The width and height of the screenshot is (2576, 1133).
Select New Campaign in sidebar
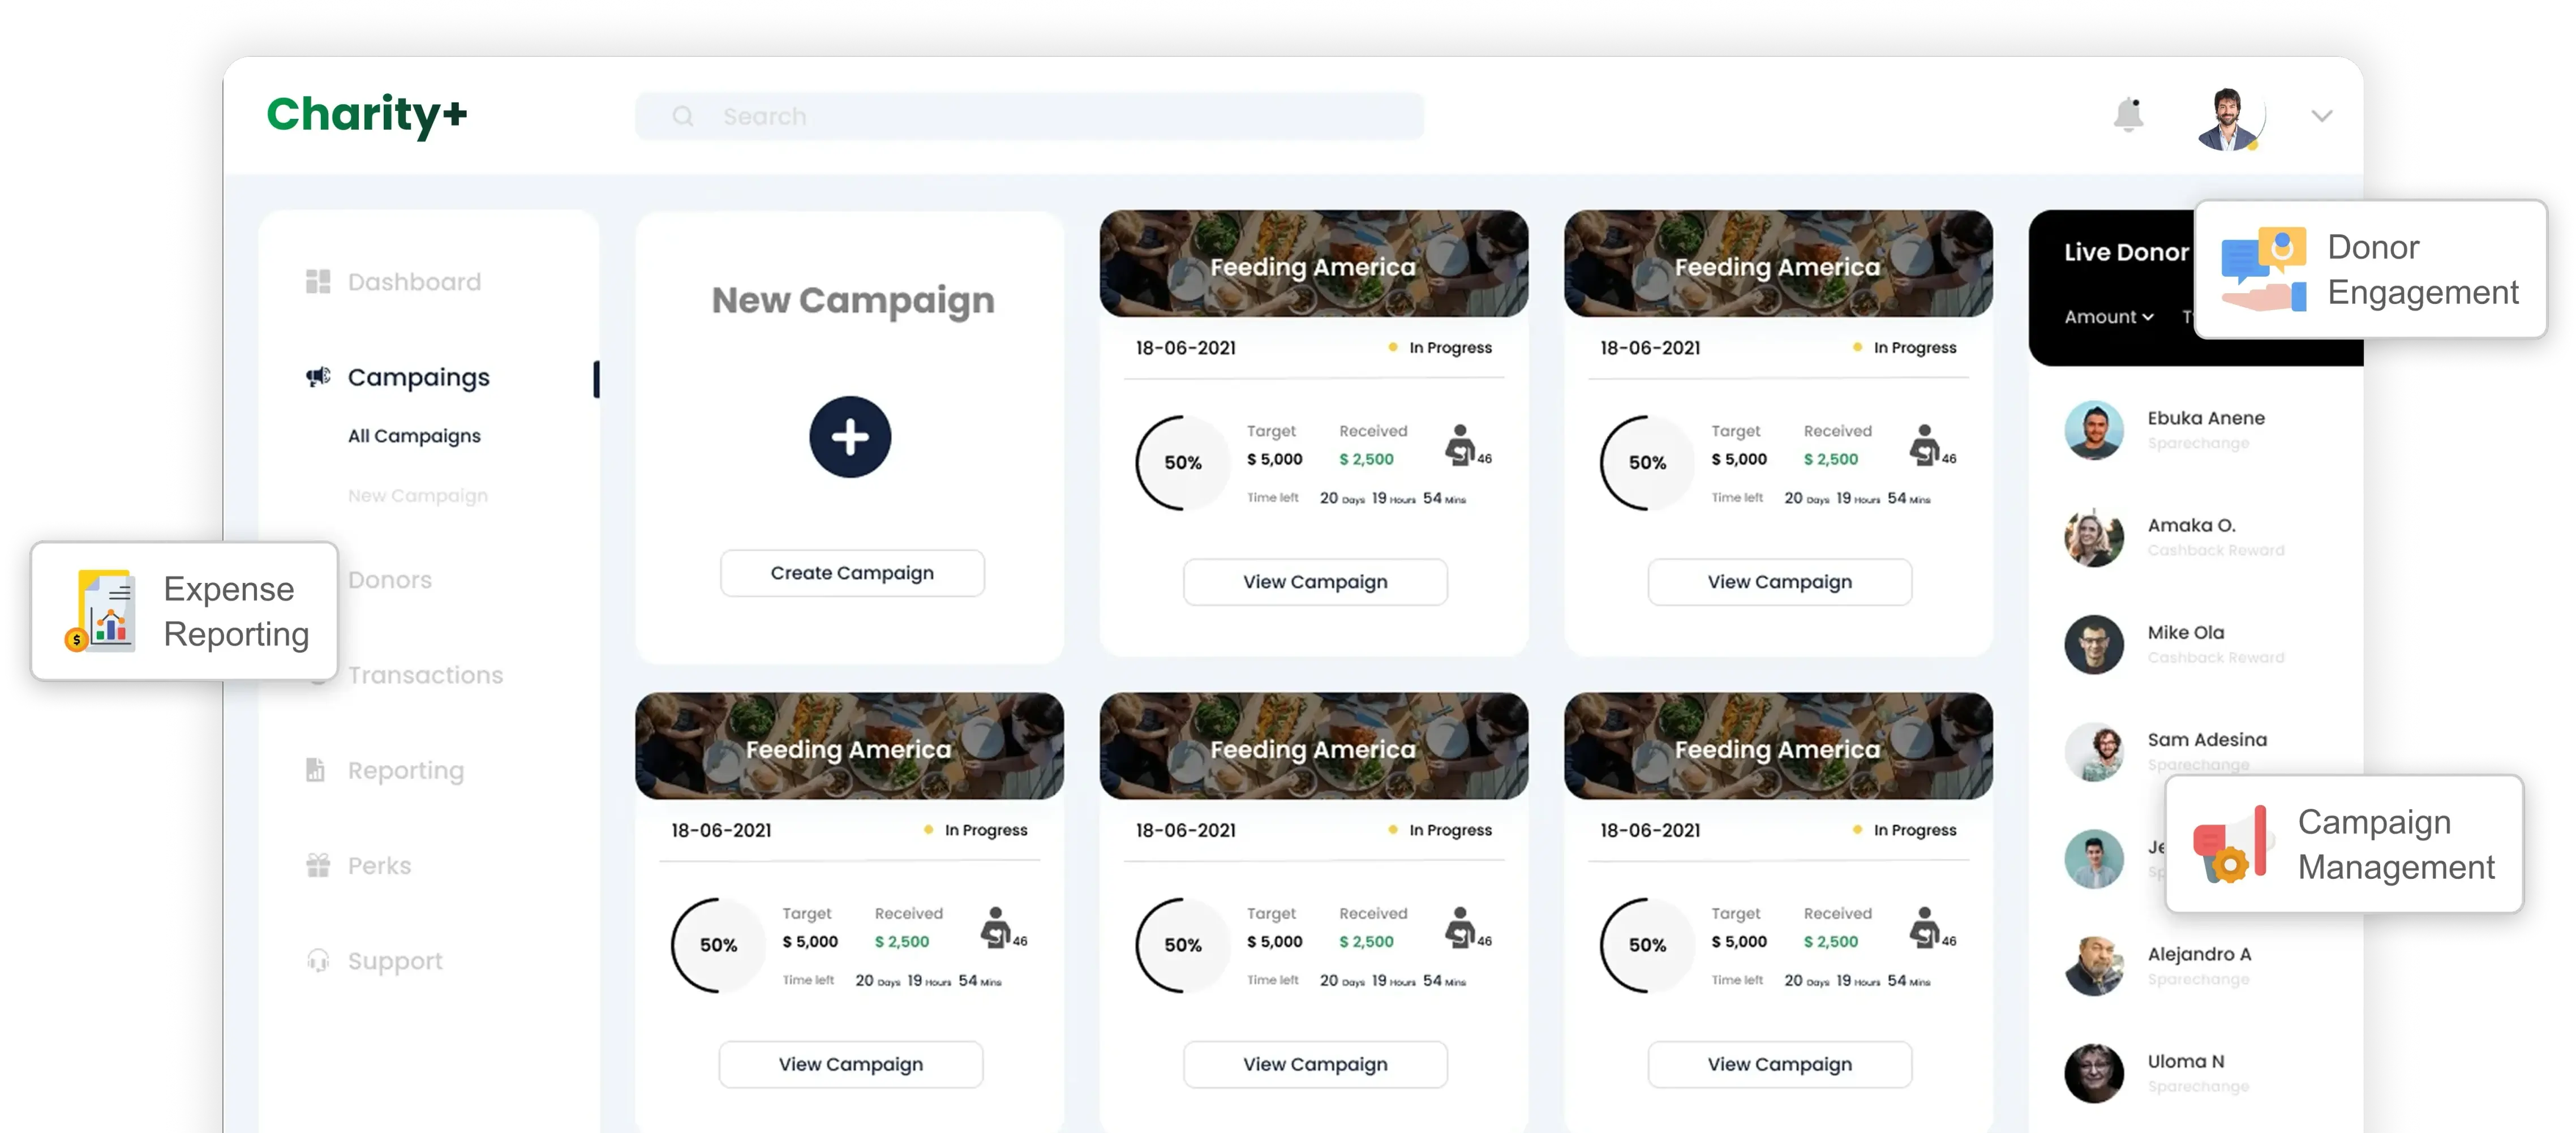pos(417,495)
